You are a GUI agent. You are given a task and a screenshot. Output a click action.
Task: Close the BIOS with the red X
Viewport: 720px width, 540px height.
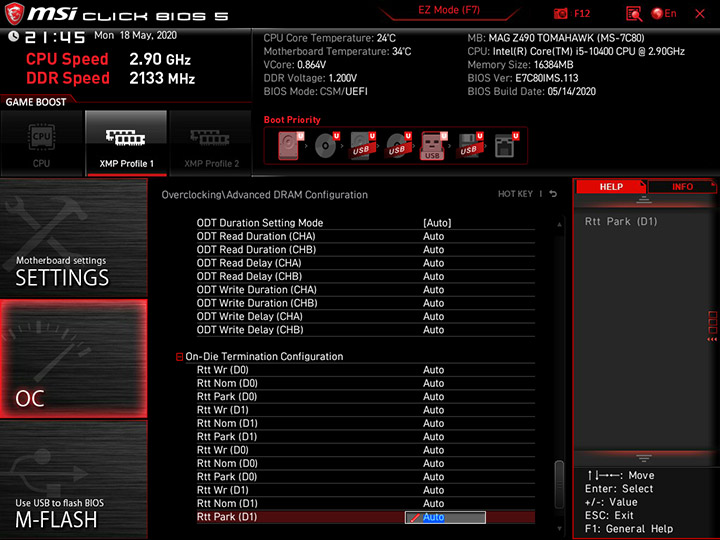click(700, 14)
